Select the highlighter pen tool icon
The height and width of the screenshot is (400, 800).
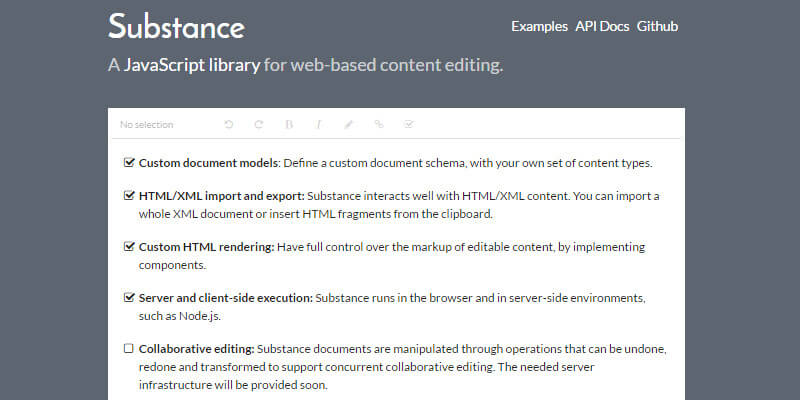[349, 125]
